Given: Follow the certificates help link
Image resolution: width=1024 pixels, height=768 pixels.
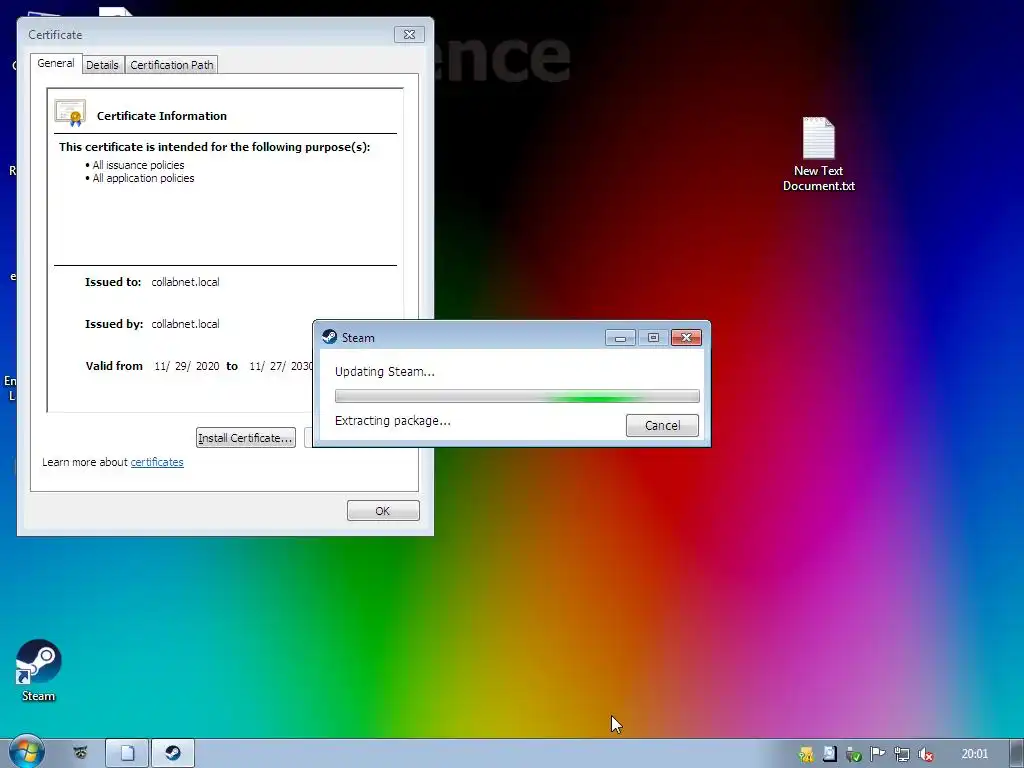Looking at the screenshot, I should (157, 462).
